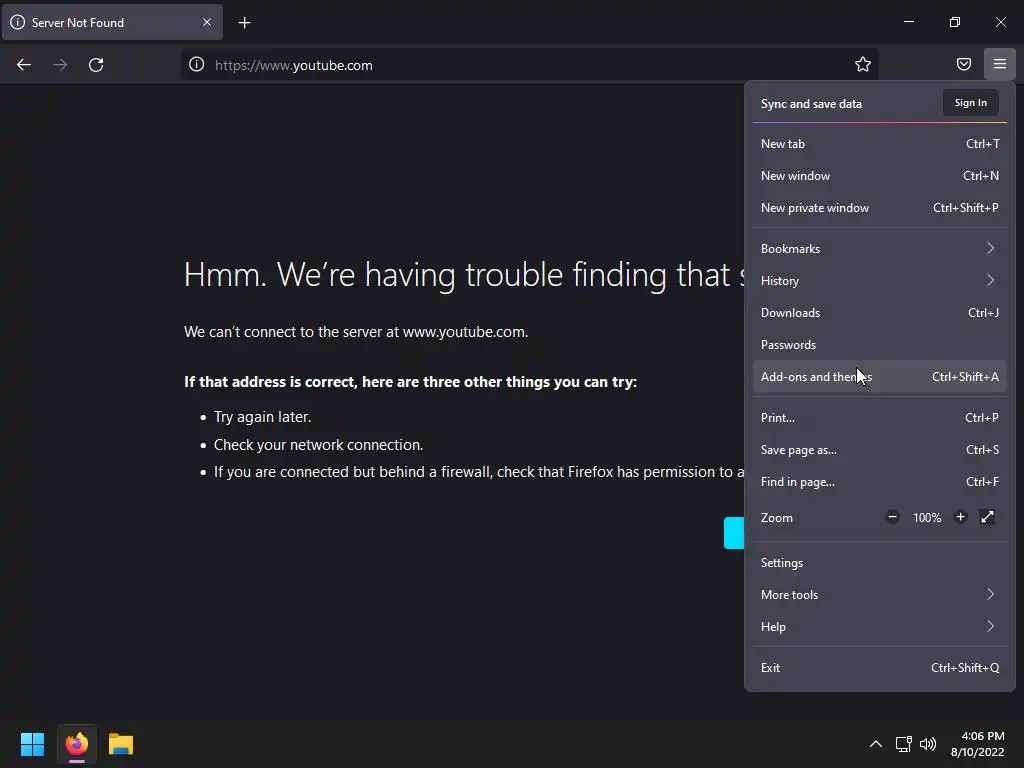Screen dimensions: 1024x768
Task: Enter full screen mode from Zoom row
Action: 987,517
